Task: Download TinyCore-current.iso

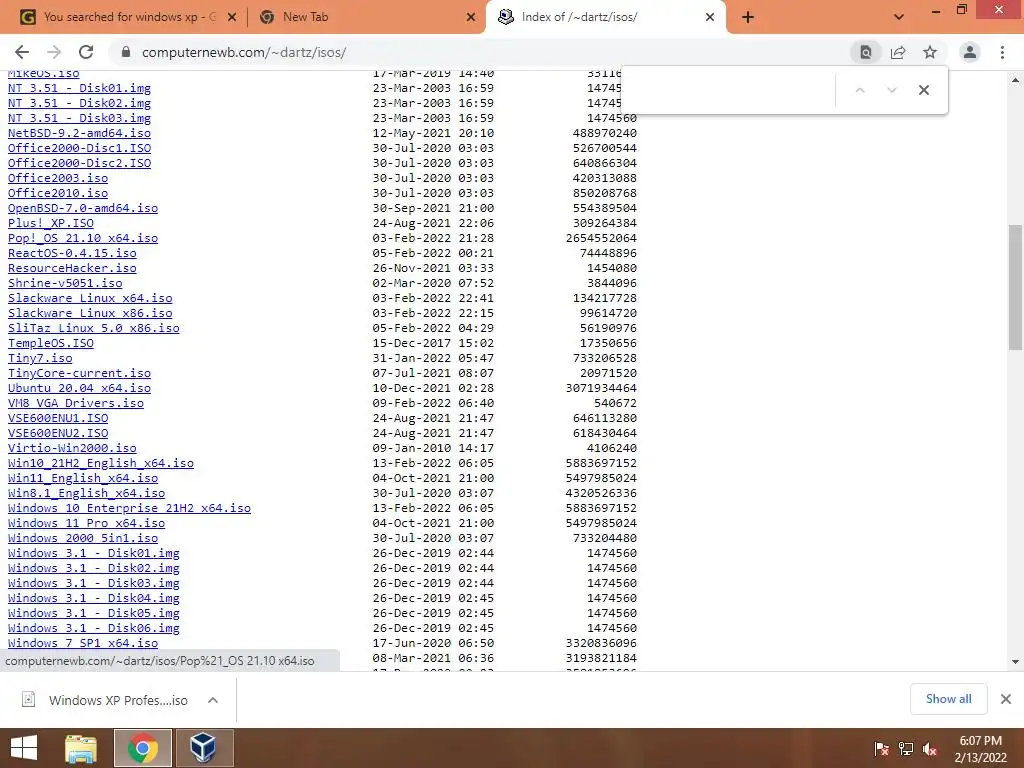Action: click(x=79, y=373)
